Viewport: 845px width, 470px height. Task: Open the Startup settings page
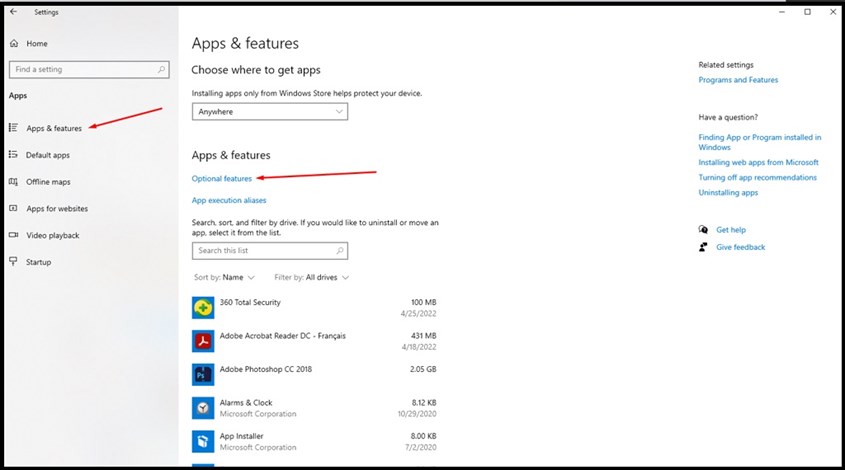tap(38, 262)
